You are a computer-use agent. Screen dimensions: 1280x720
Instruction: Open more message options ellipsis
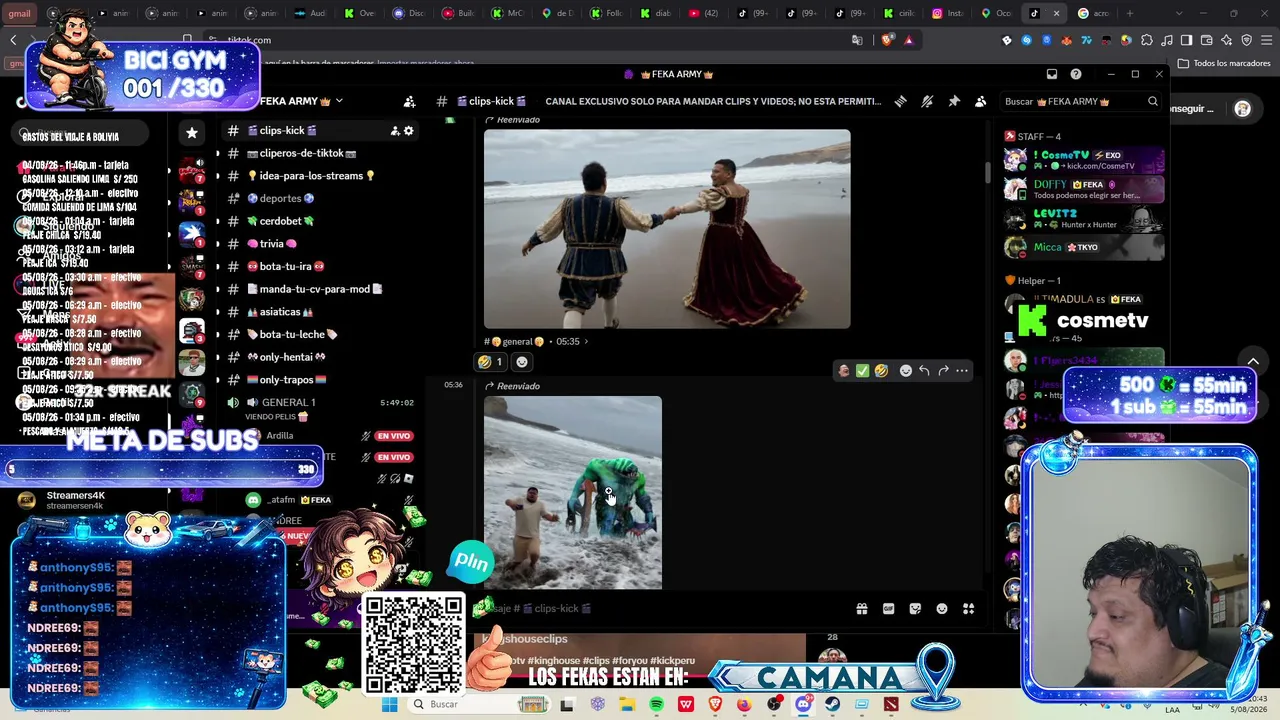tap(962, 371)
